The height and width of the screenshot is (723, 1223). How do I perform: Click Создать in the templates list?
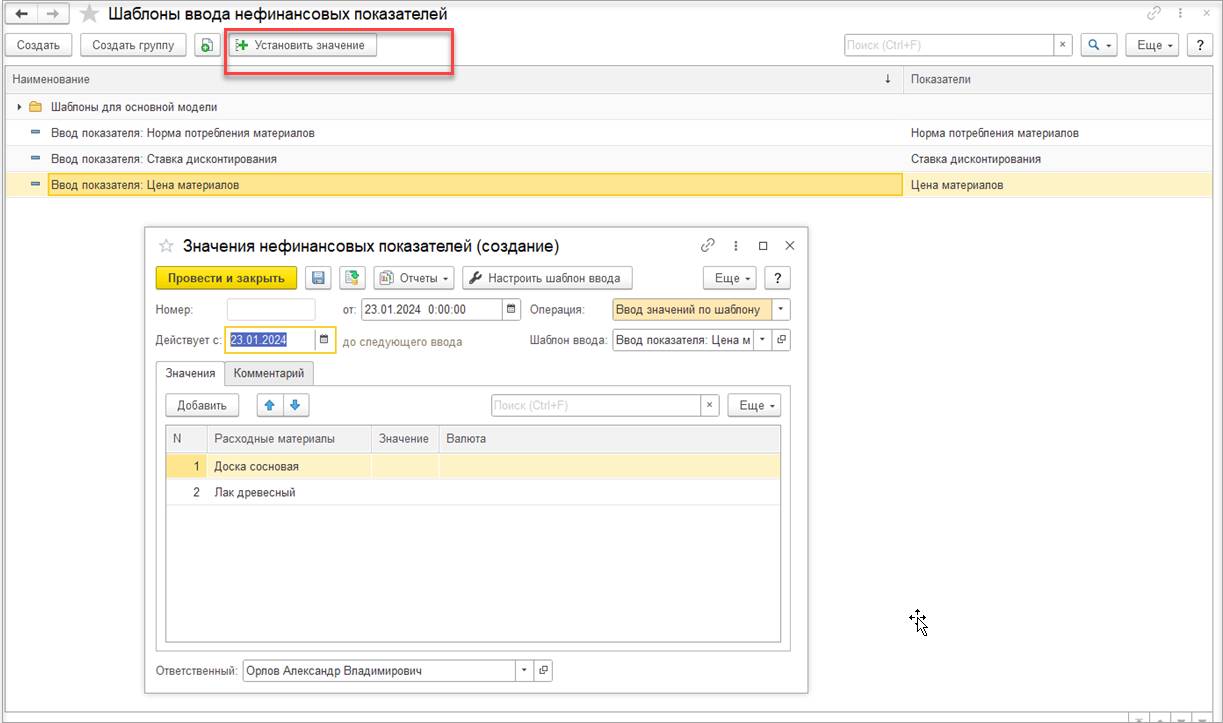38,45
